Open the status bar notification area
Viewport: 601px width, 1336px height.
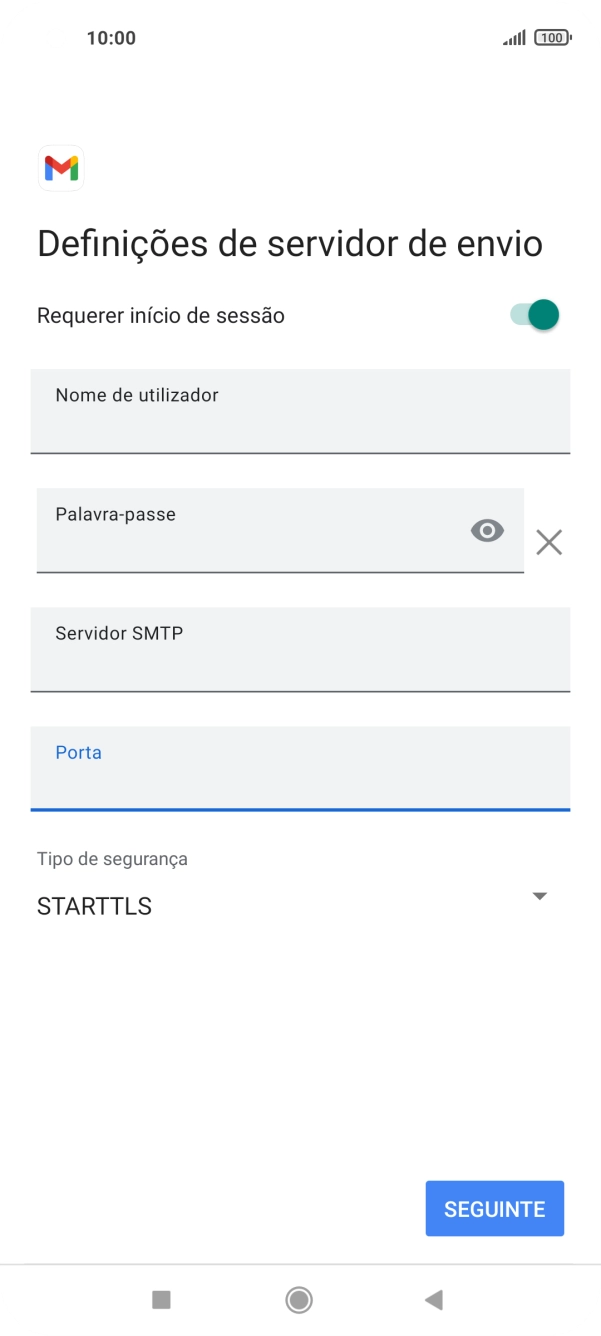[300, 37]
